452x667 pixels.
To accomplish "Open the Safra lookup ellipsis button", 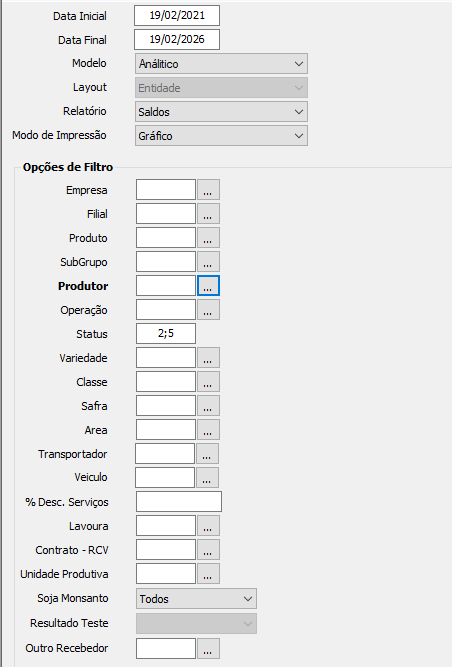I will pos(208,406).
